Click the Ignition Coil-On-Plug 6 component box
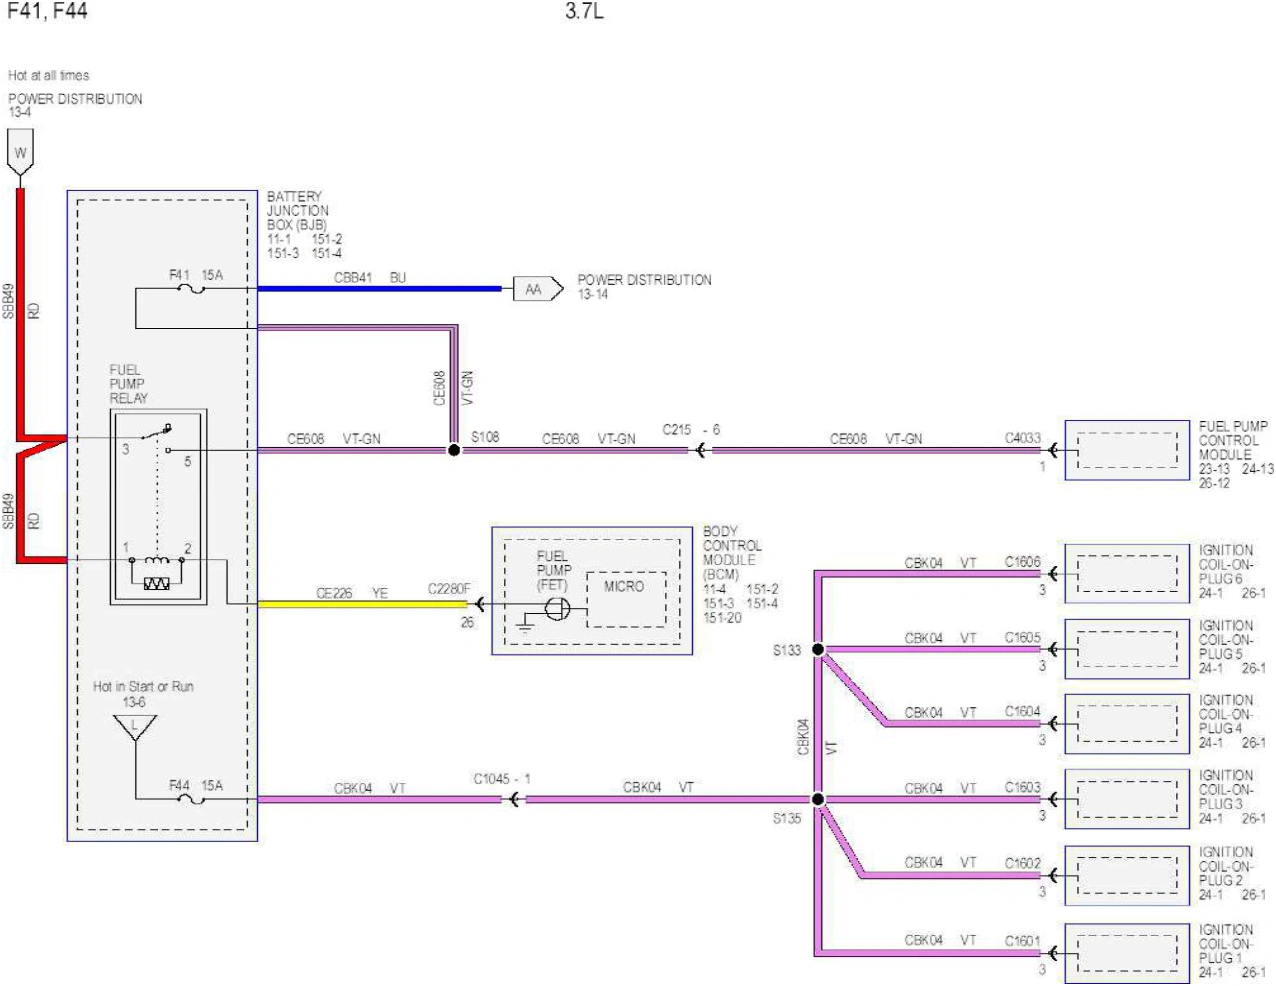 tap(1127, 574)
